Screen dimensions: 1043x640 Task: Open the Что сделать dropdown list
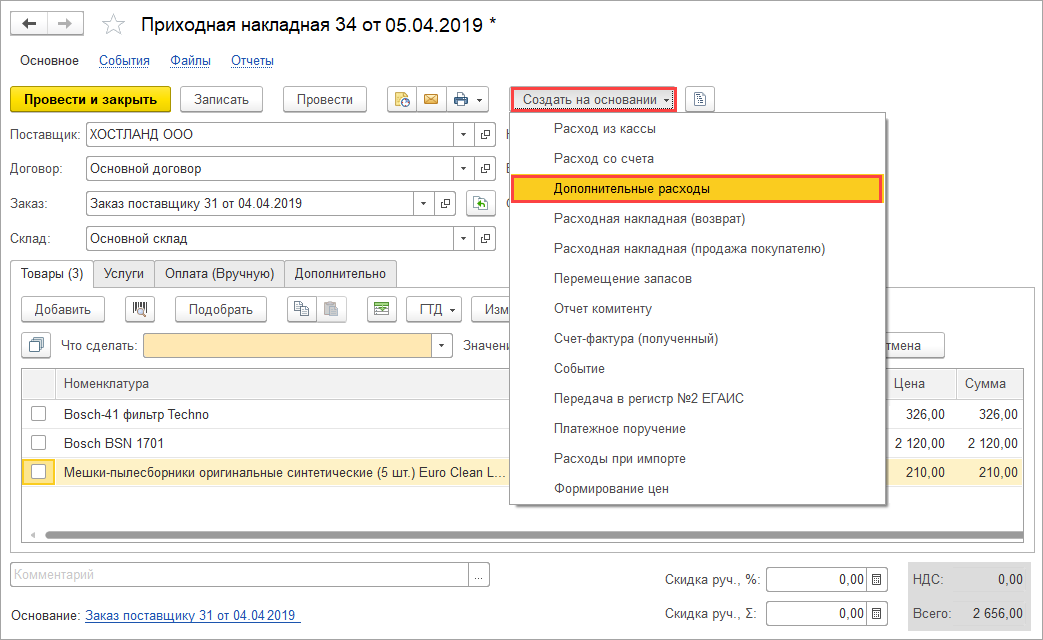[x=443, y=345]
